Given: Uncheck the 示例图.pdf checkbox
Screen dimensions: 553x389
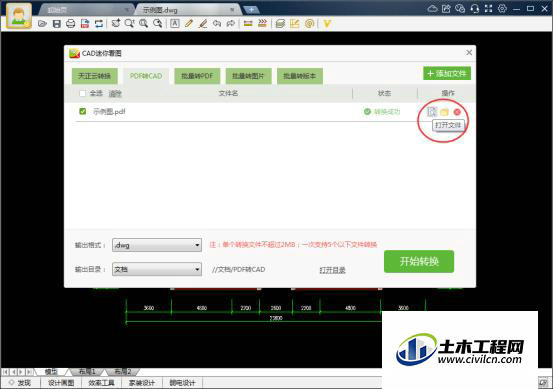Looking at the screenshot, I should coord(83,111).
